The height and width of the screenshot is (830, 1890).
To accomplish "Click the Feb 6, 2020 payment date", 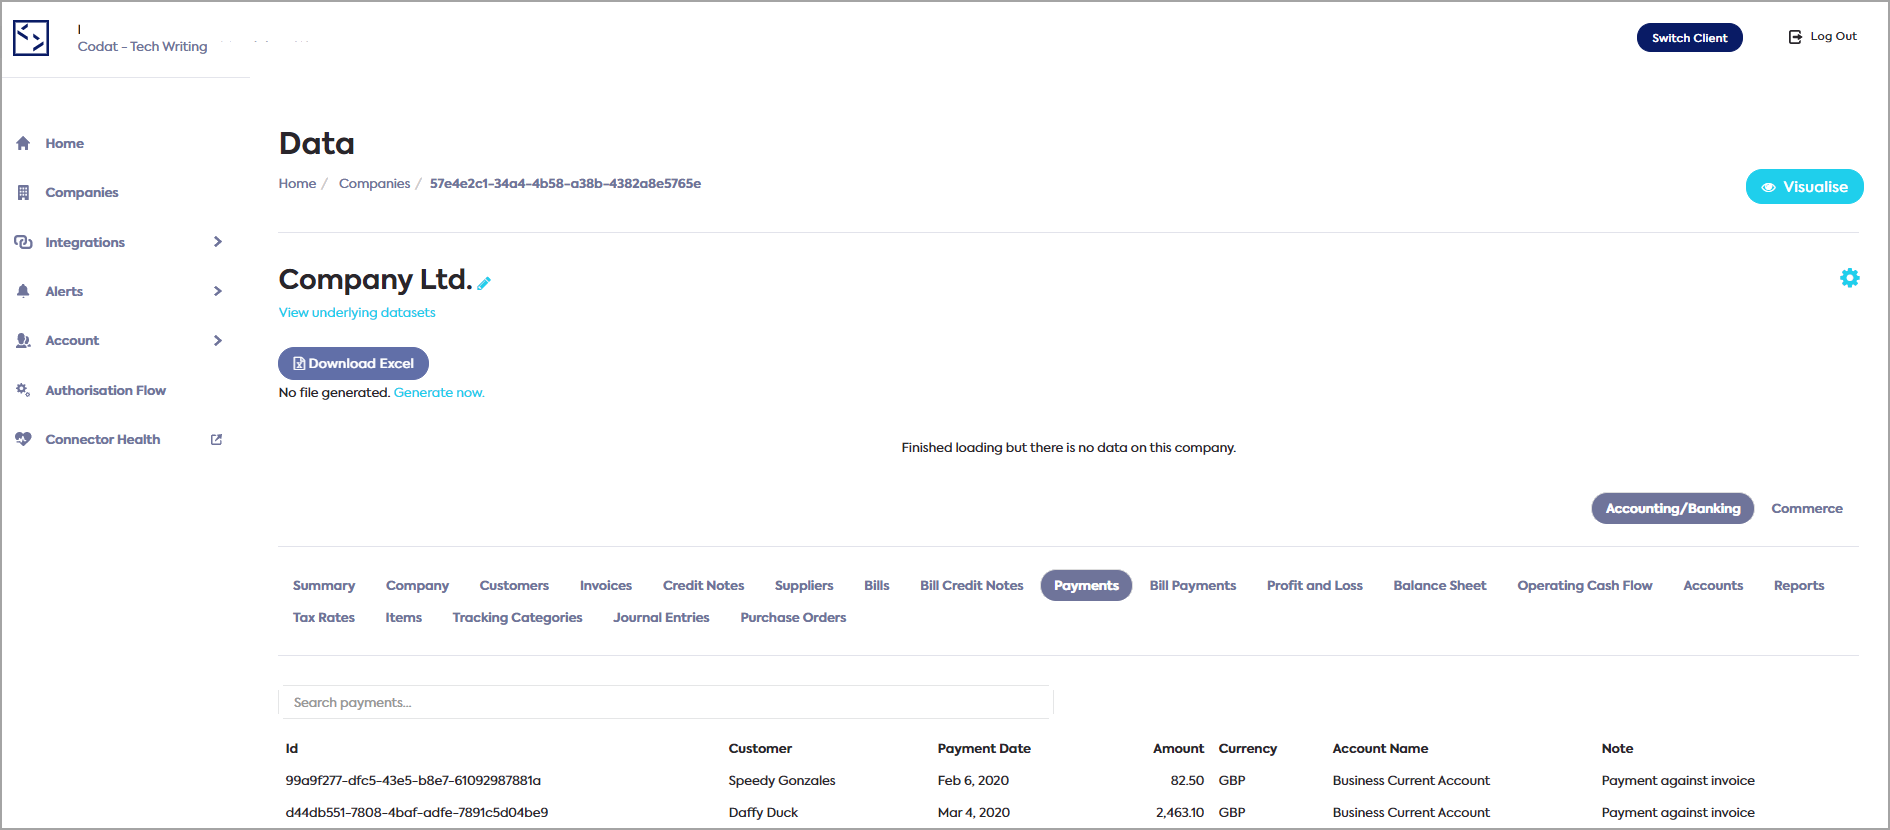I will pos(973,780).
